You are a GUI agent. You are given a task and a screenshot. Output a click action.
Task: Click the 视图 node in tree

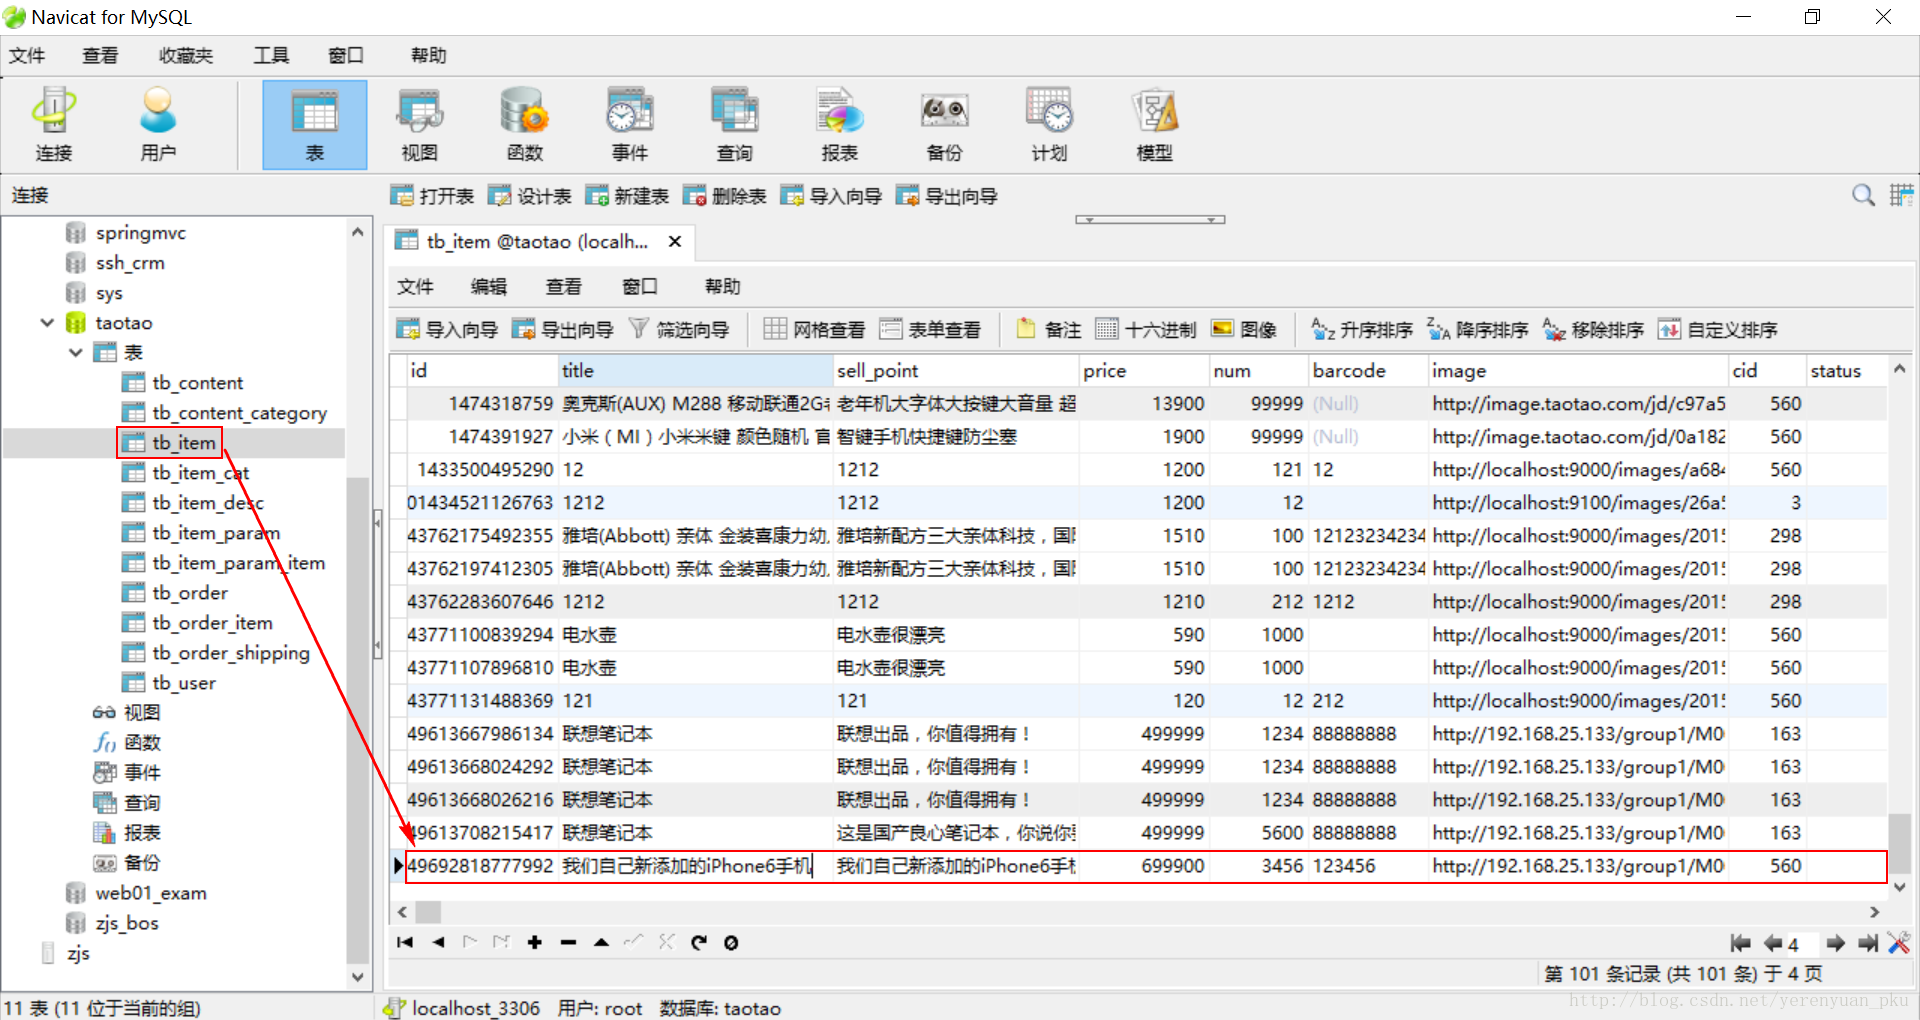(141, 712)
